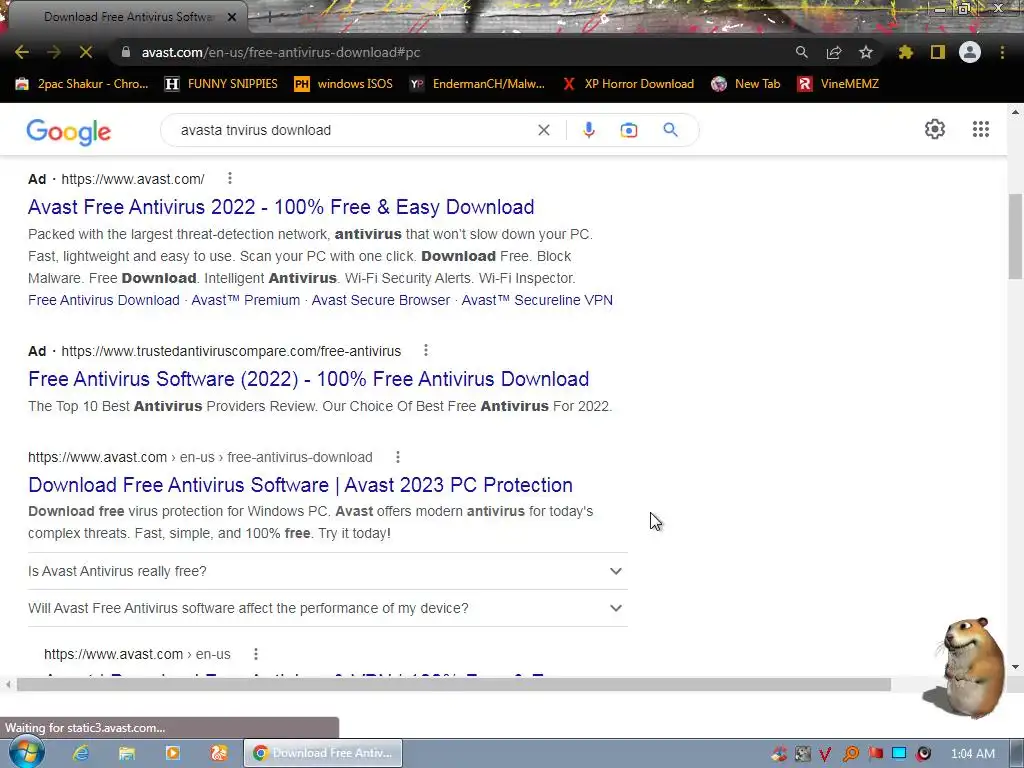This screenshot has height=768, width=1024.
Task: Open the Windows Start button
Action: pyautogui.click(x=26, y=753)
